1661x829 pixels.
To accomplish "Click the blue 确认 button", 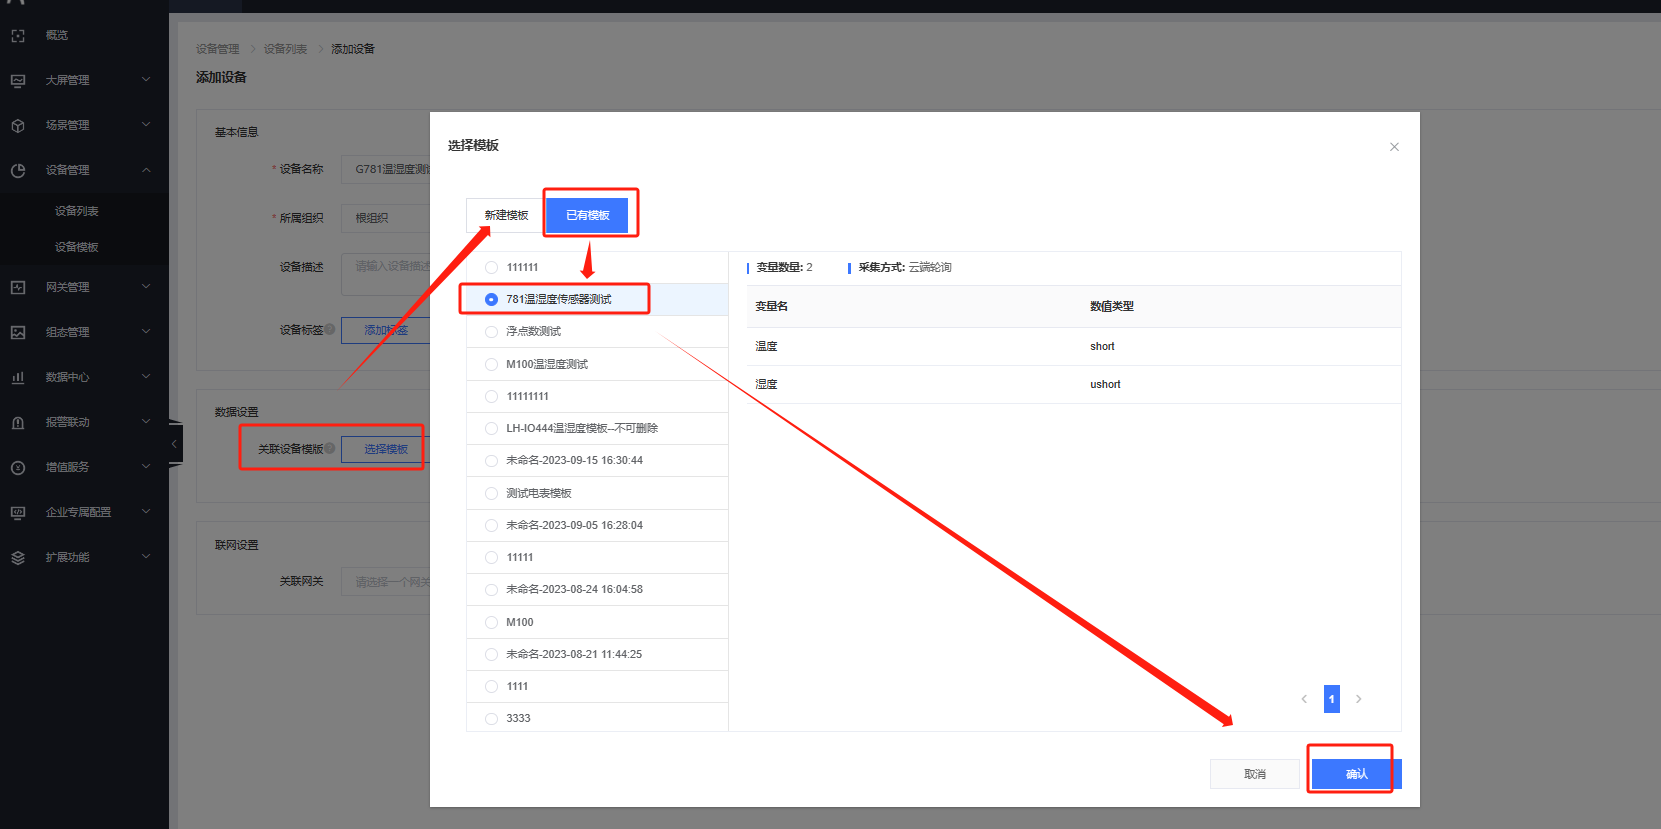I will (x=1356, y=774).
